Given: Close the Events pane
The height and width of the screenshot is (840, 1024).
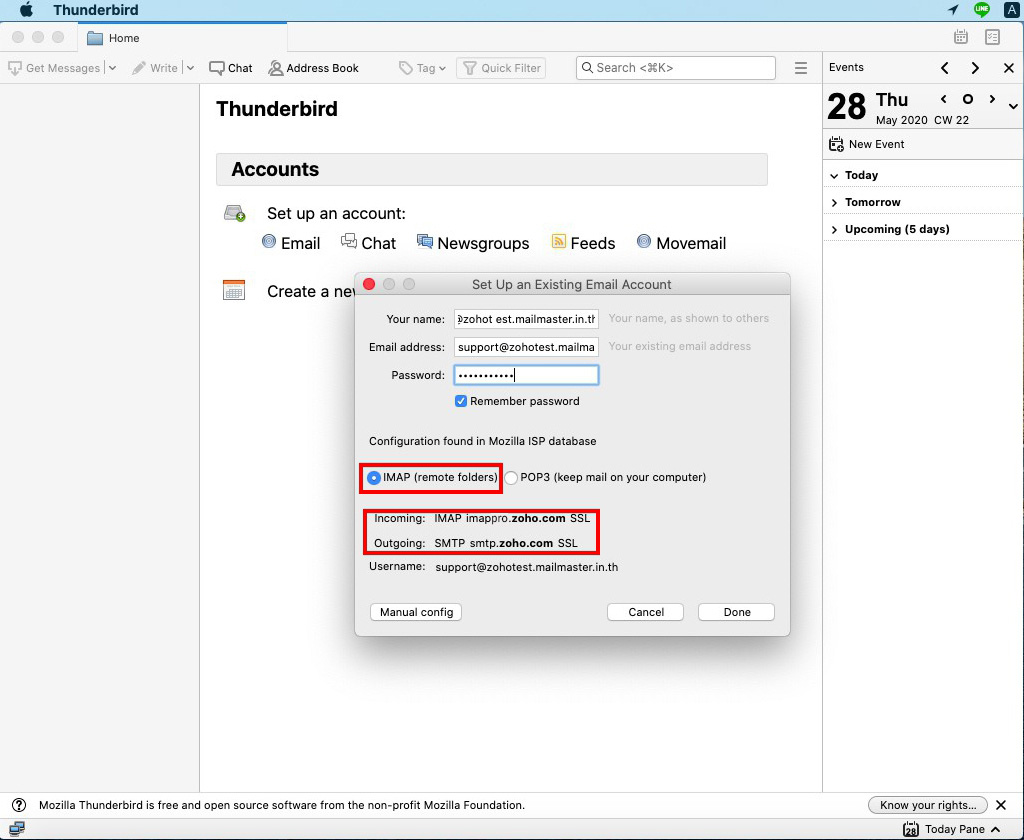Looking at the screenshot, I should tap(1008, 68).
